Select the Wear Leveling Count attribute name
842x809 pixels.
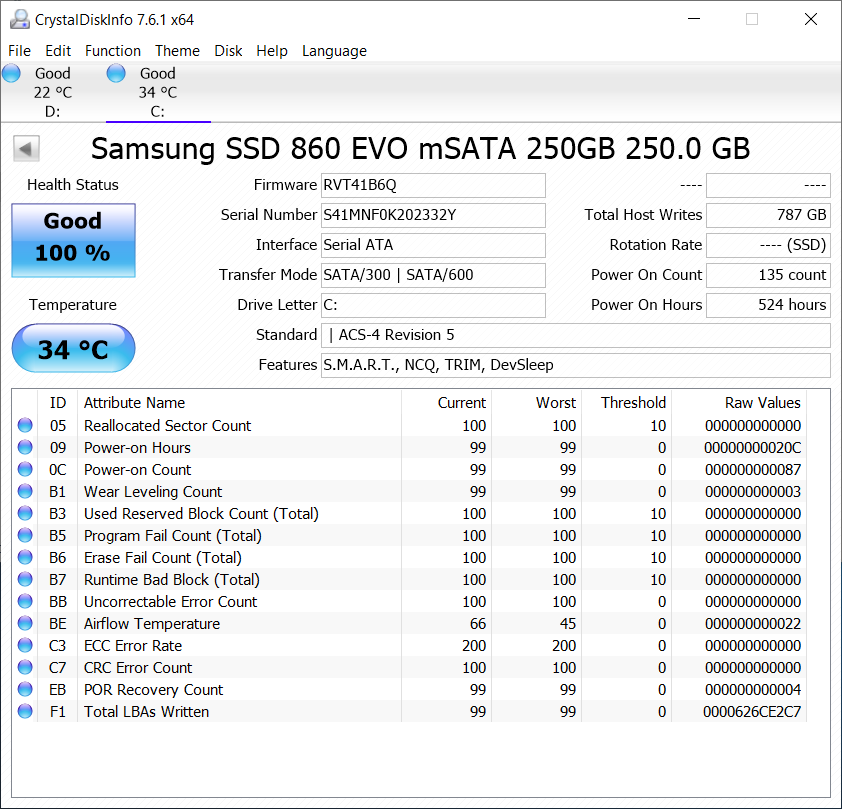(x=153, y=492)
